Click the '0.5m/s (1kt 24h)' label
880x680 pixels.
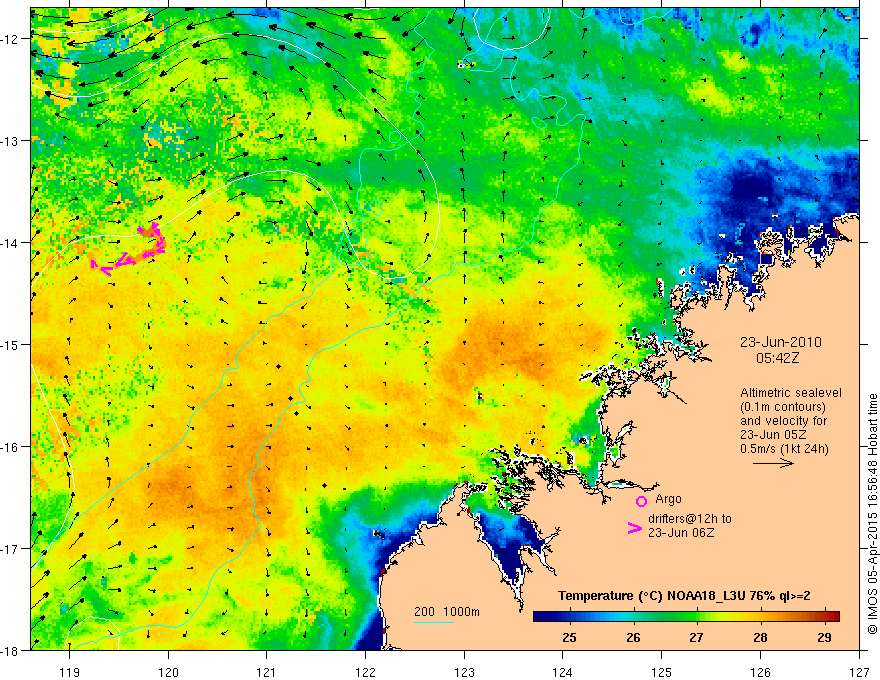click(x=784, y=448)
